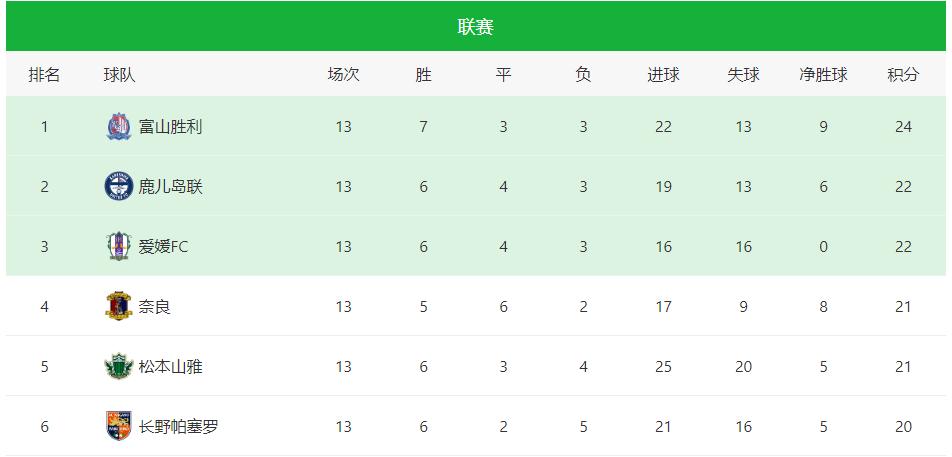Open the 松本山雅 team link

click(171, 366)
